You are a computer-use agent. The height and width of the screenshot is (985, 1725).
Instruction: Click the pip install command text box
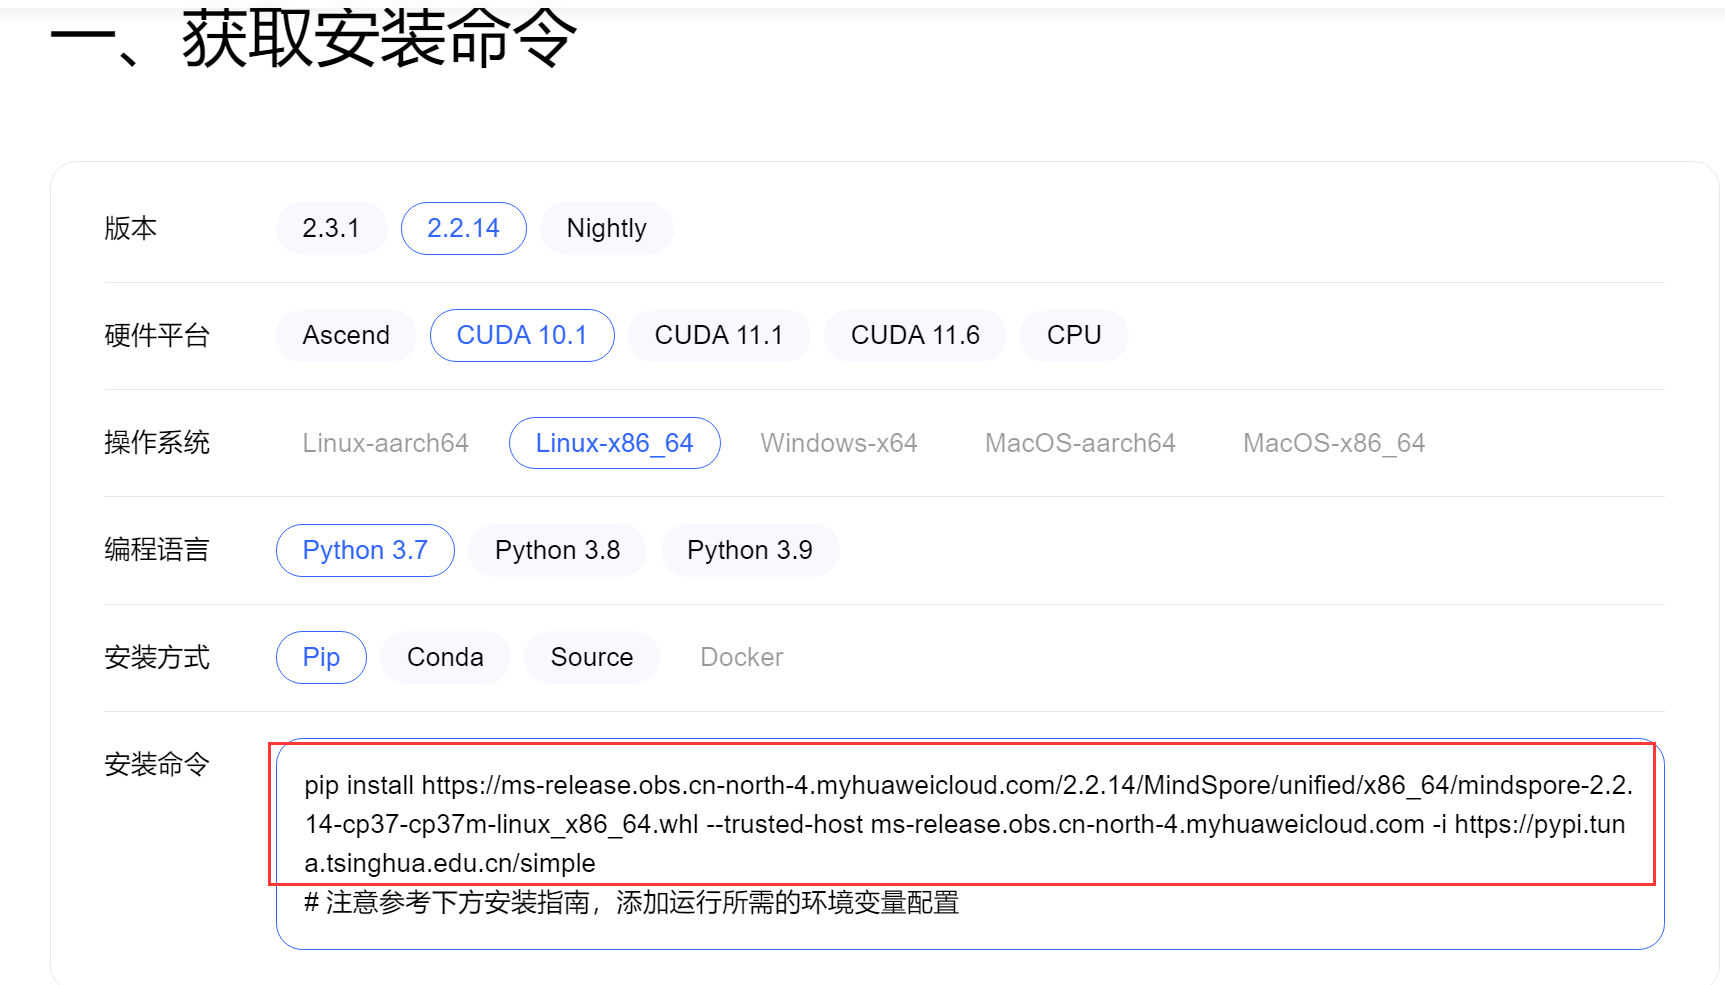pos(965,823)
